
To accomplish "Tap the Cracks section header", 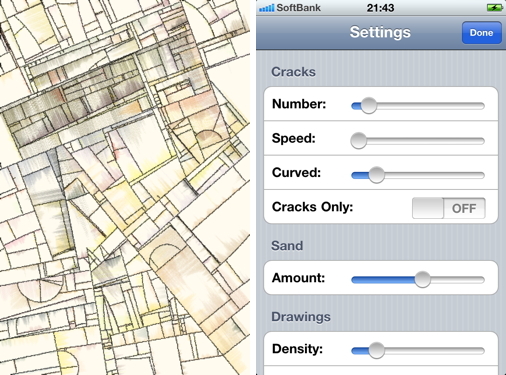I will pos(293,72).
